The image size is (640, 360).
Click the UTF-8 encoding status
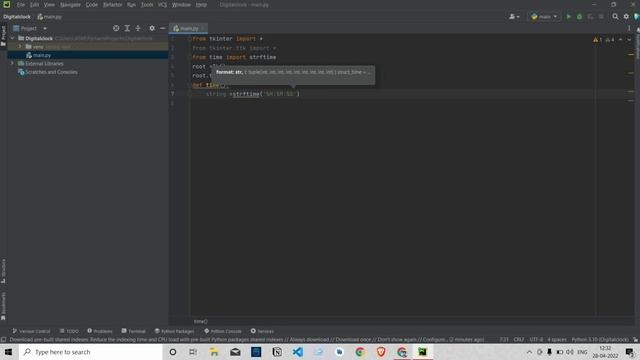(536, 340)
